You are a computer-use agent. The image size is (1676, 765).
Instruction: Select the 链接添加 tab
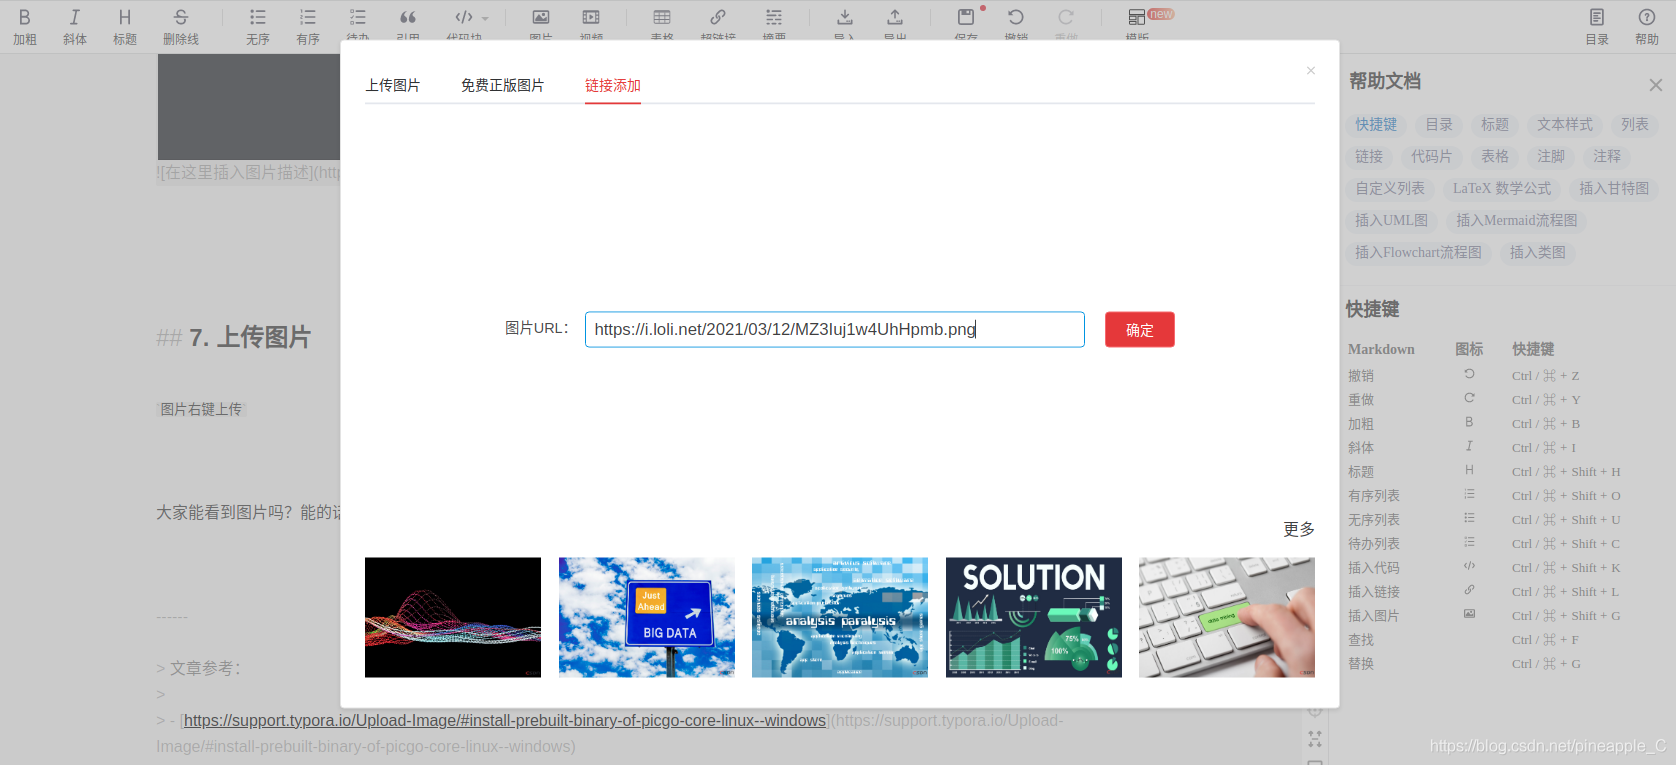coord(613,86)
